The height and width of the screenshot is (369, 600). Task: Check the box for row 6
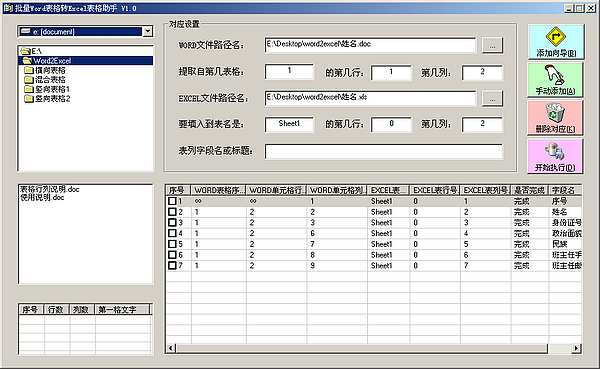[x=172, y=255]
